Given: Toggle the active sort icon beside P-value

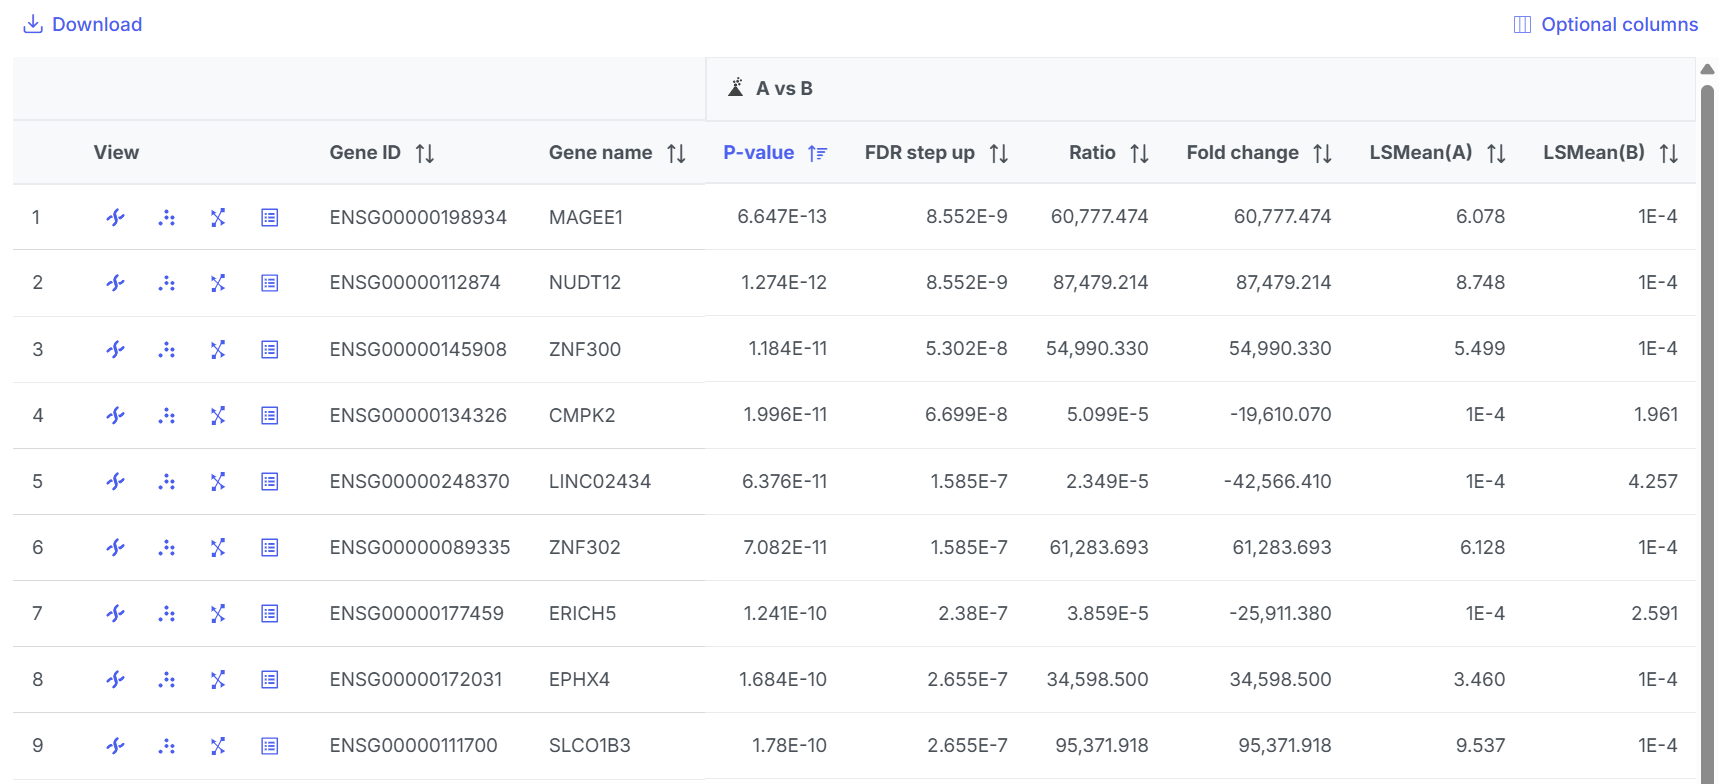Looking at the screenshot, I should [x=818, y=153].
